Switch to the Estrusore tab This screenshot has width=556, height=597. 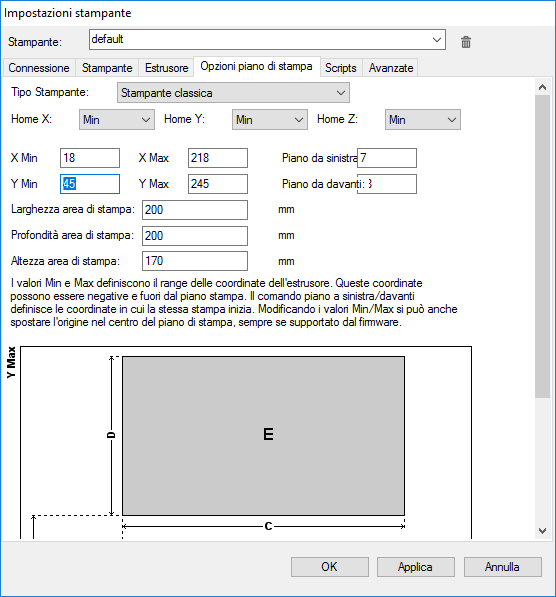(x=166, y=68)
